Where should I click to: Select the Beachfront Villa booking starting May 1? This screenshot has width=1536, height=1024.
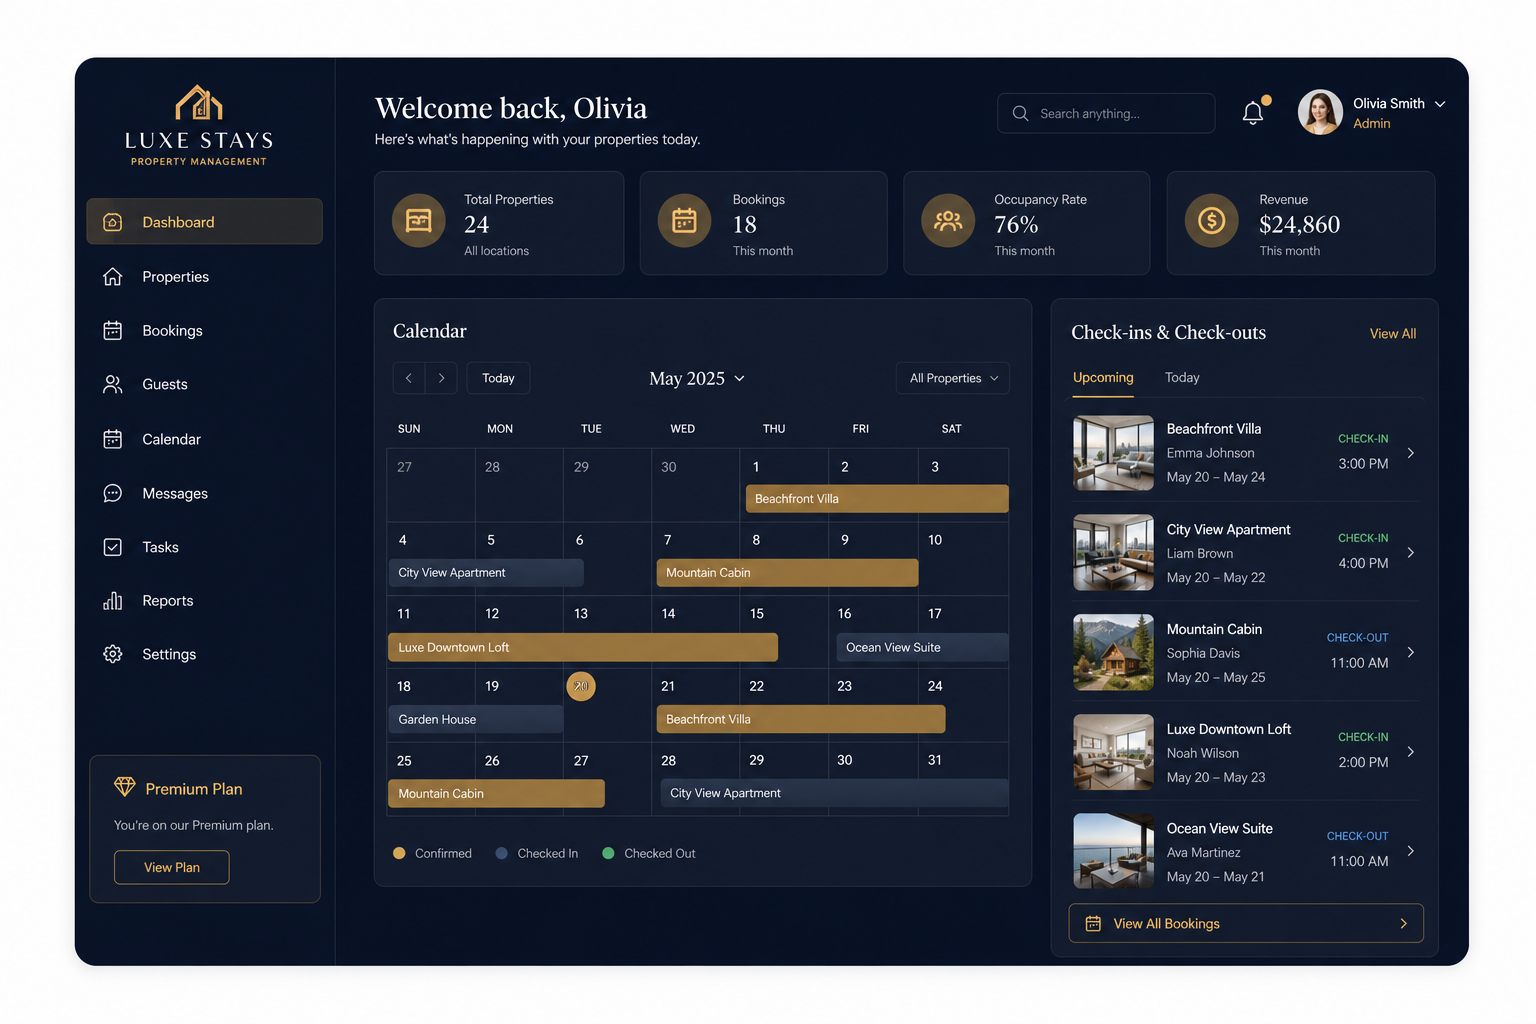tap(877, 499)
